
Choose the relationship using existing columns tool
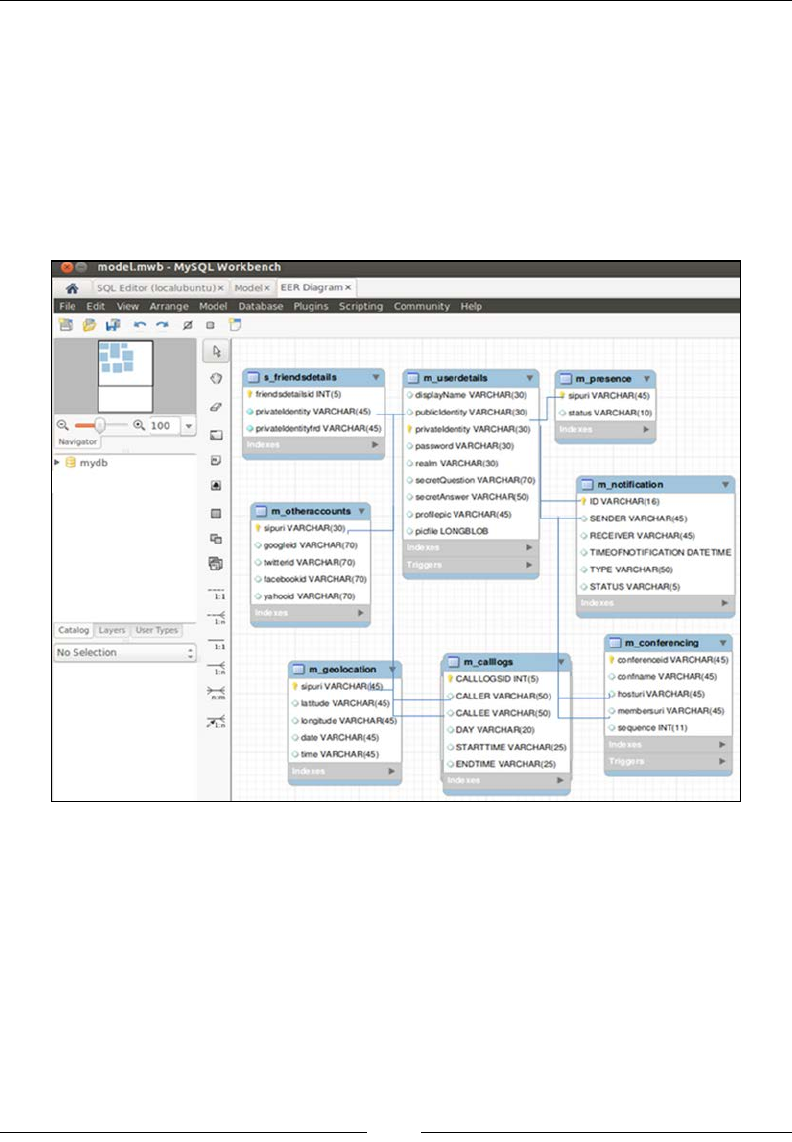(x=217, y=722)
